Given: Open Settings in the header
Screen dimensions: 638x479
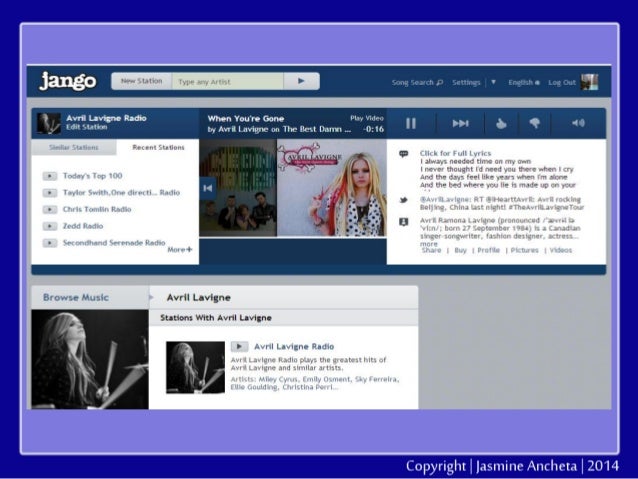Looking at the screenshot, I should tap(466, 82).
